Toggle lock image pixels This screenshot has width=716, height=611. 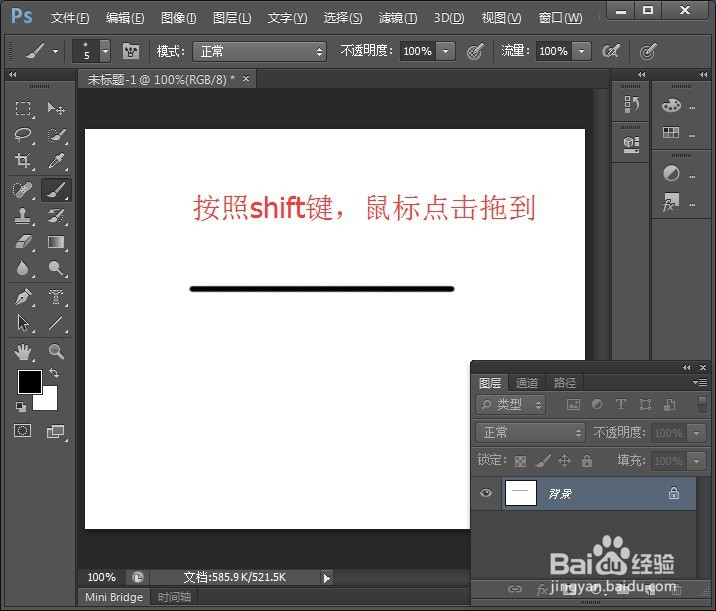pos(543,461)
